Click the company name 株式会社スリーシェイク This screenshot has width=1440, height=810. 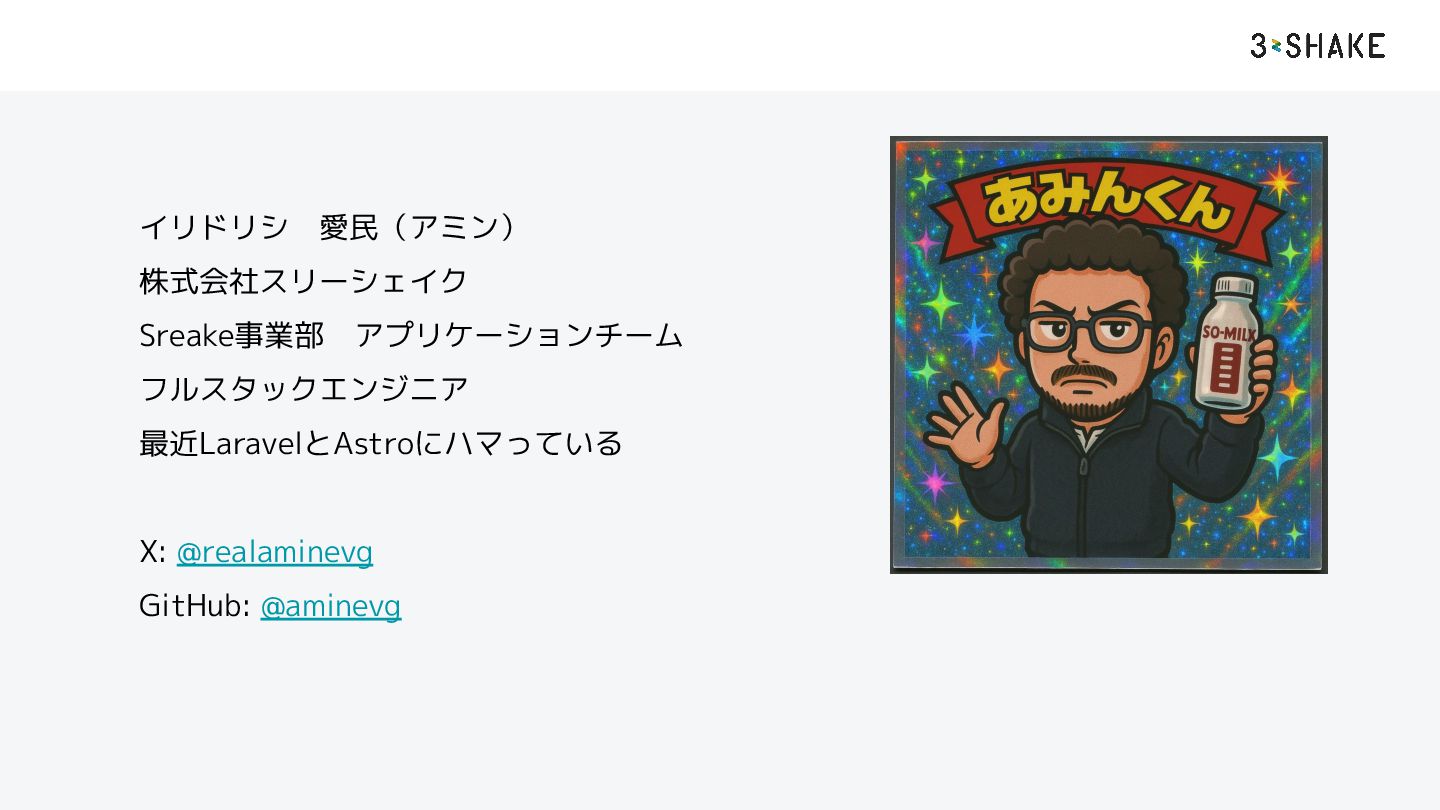coord(304,282)
